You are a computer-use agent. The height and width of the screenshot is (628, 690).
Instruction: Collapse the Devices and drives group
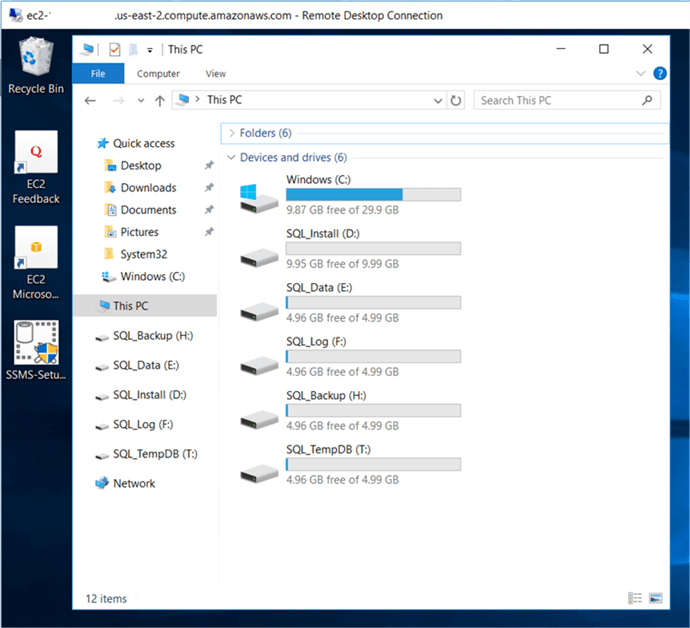coord(232,157)
